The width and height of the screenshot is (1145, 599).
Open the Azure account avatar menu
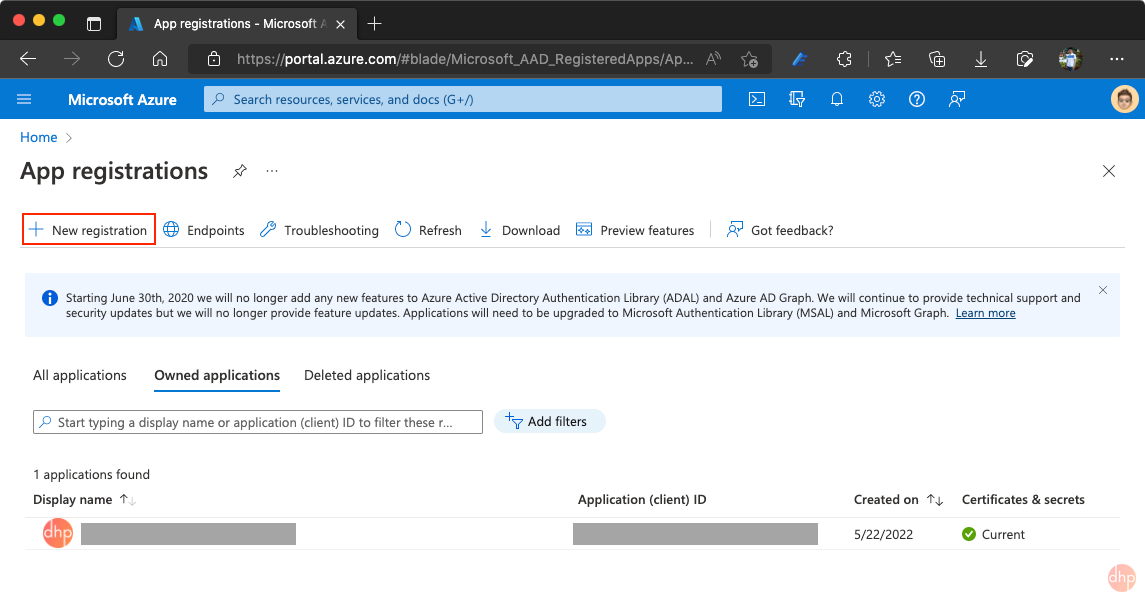click(1125, 99)
